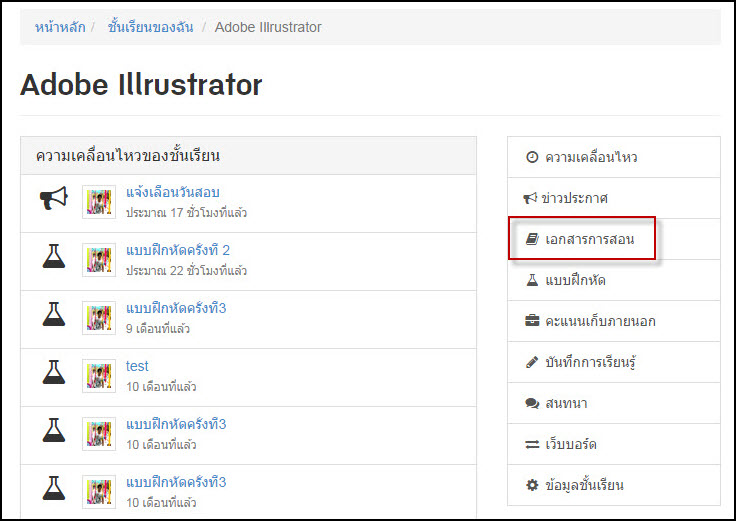The width and height of the screenshot is (736, 521).
Task: Click the clock icon beside ความเคลื่อนไหว
Action: (x=532, y=157)
